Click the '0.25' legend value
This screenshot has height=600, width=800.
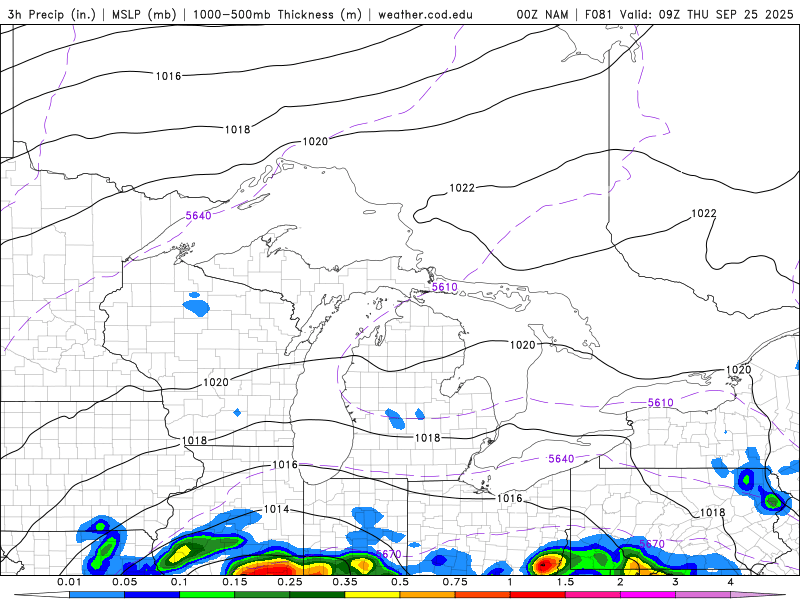pos(290,582)
